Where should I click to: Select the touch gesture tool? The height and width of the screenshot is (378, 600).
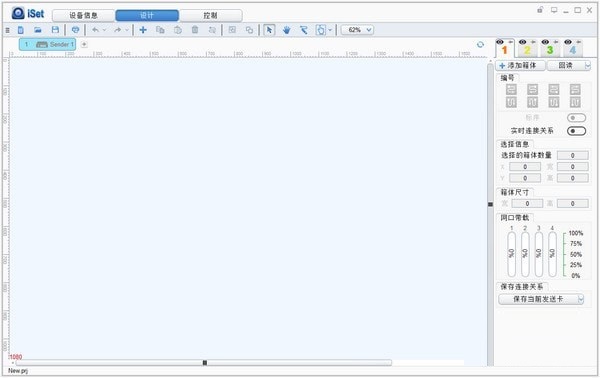[321, 30]
